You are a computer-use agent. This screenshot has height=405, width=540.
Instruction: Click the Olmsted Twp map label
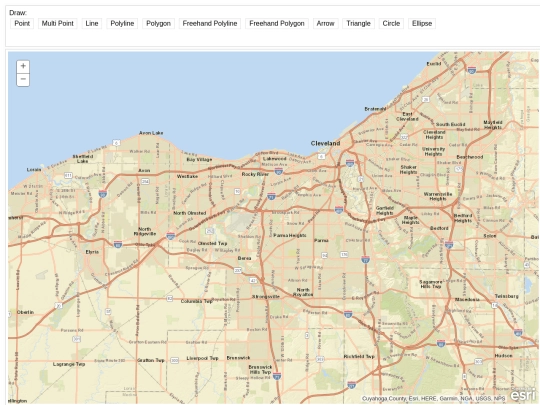tap(212, 243)
